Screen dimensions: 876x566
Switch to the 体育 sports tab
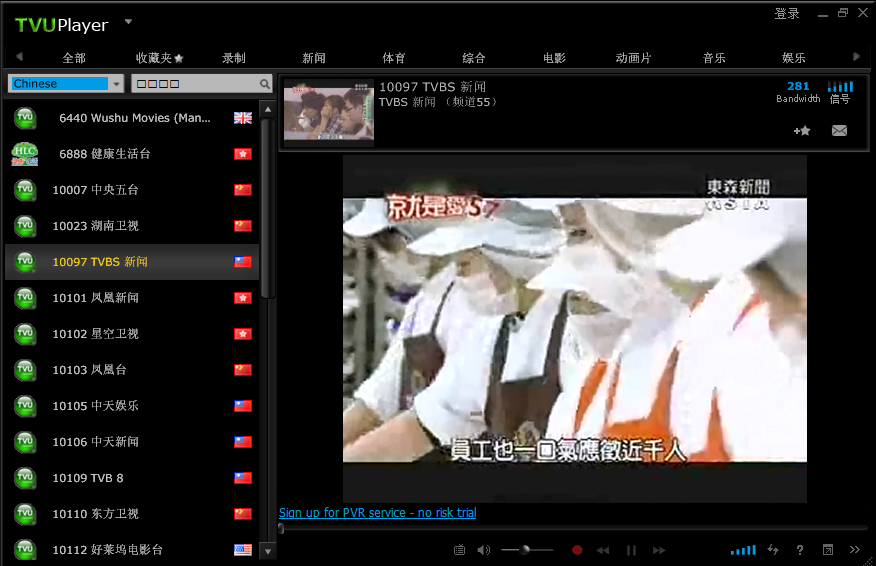pyautogui.click(x=394, y=58)
